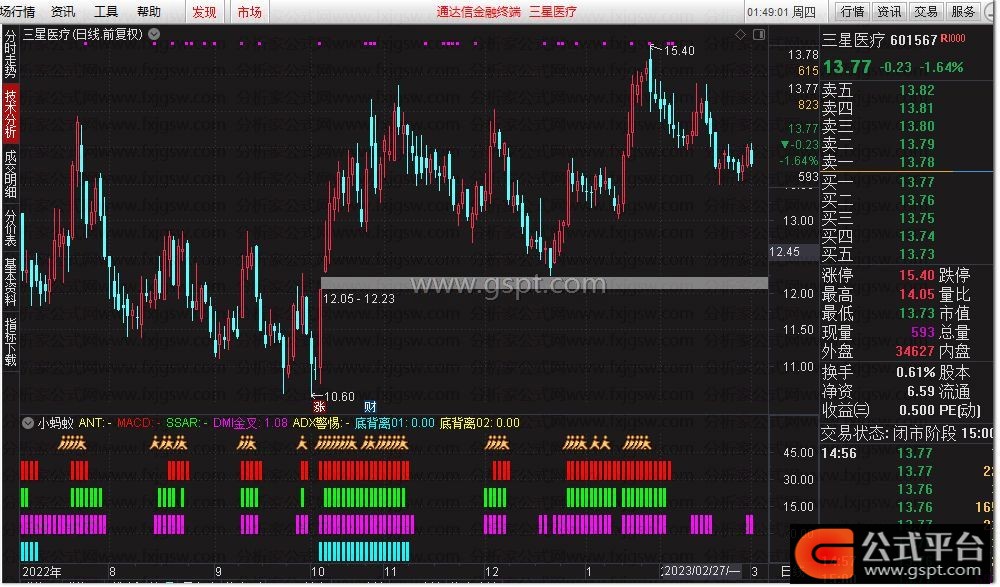Click the DMI金叉: 1.08 value label
1000x587 pixels.
[x=250, y=422]
